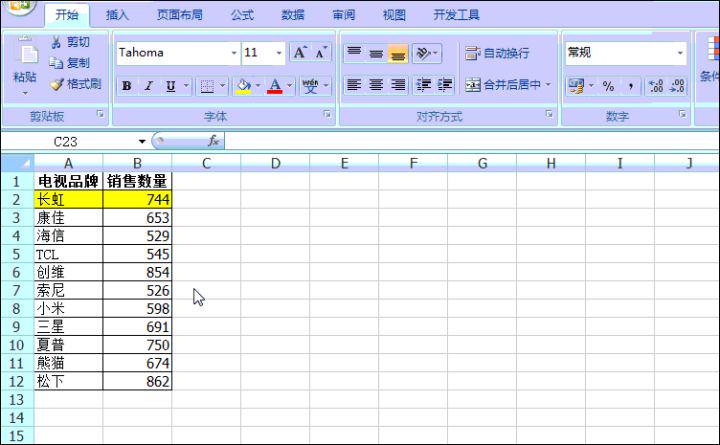Screen dimensions: 720x445
Task: Toggle bold formatting B
Action: pyautogui.click(x=127, y=86)
